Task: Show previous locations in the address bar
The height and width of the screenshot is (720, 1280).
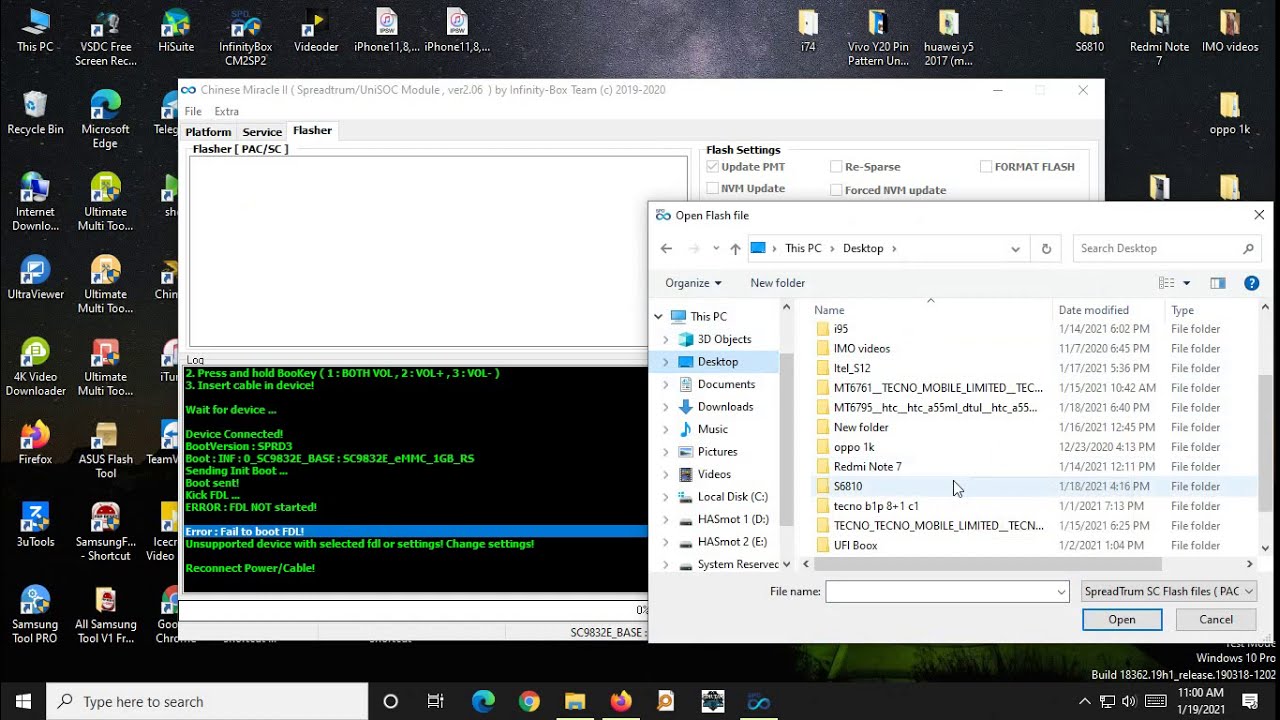Action: tap(1015, 249)
